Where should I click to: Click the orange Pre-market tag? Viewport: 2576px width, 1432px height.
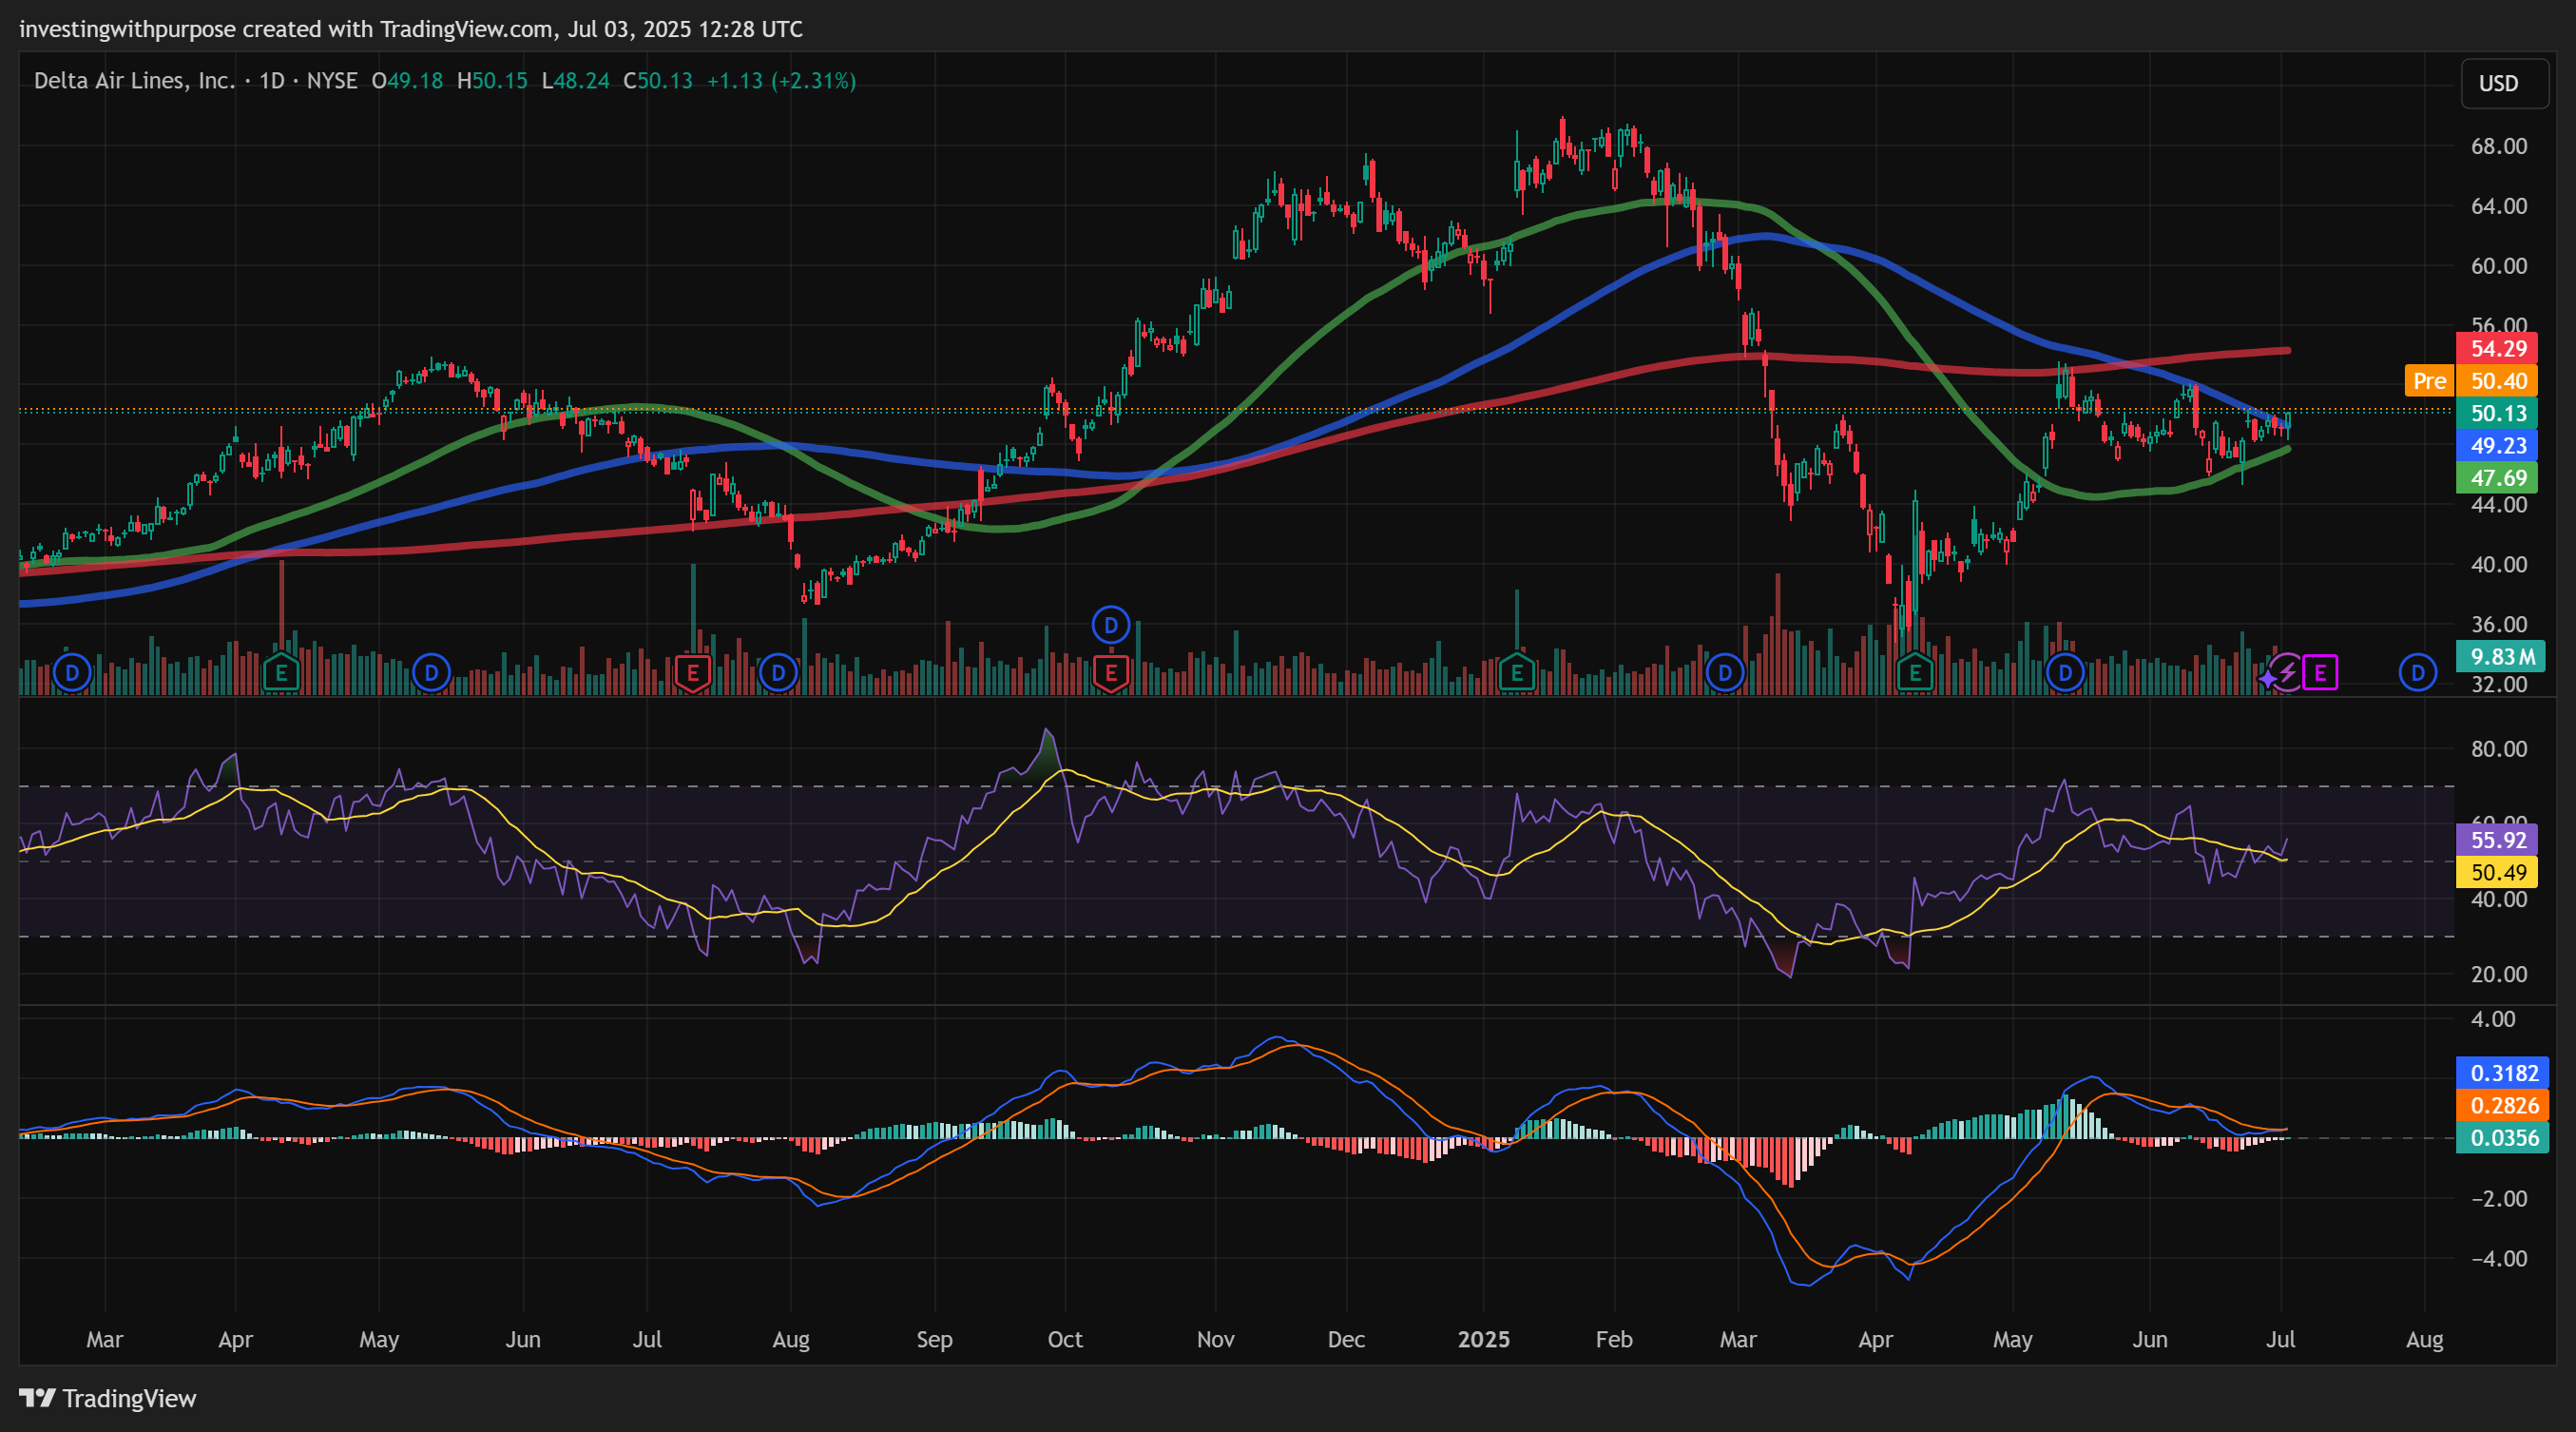point(2429,381)
